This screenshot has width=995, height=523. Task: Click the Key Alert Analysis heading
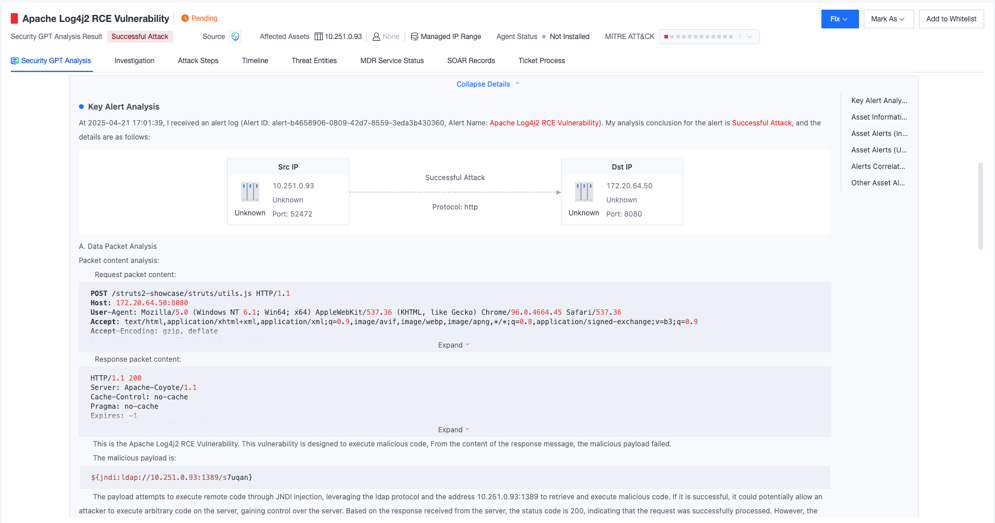[x=124, y=107]
